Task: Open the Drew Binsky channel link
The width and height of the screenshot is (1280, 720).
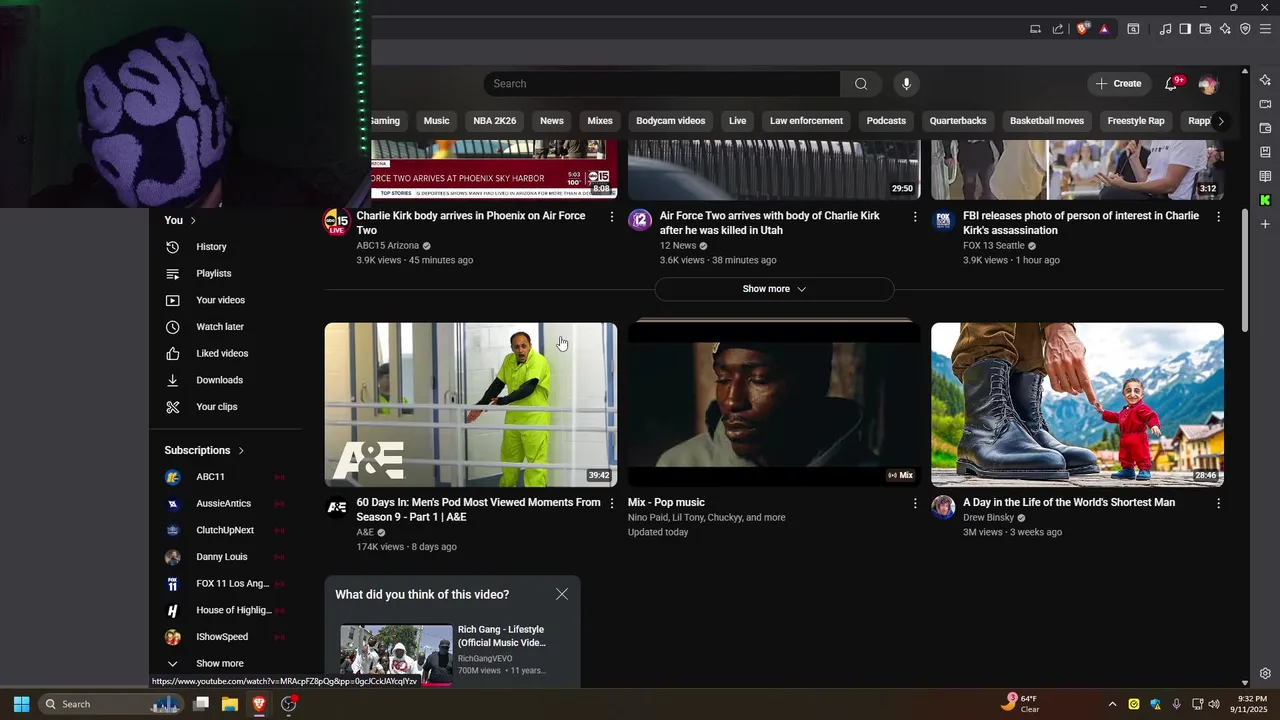Action: coord(988,518)
